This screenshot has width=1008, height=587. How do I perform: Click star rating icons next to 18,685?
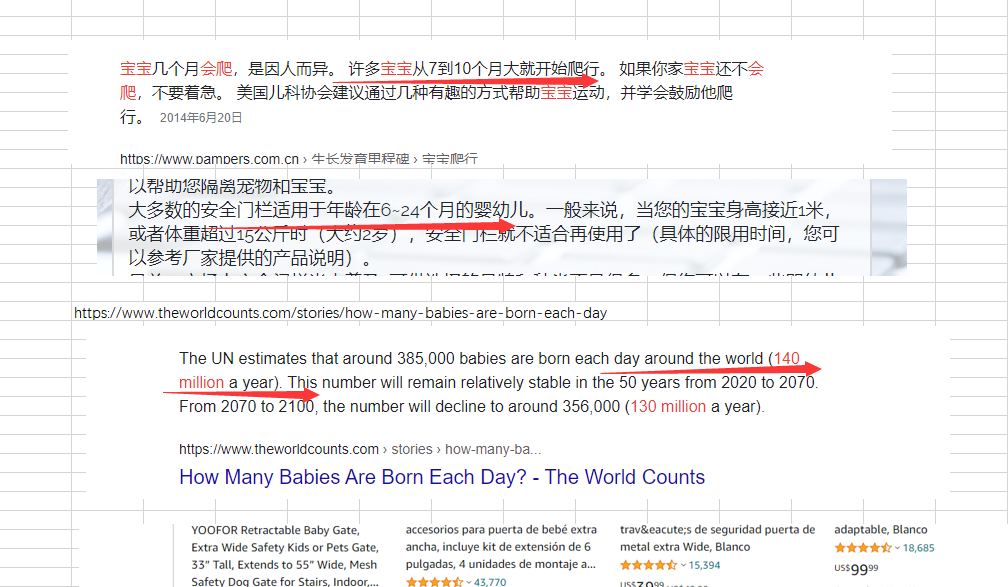point(863,548)
